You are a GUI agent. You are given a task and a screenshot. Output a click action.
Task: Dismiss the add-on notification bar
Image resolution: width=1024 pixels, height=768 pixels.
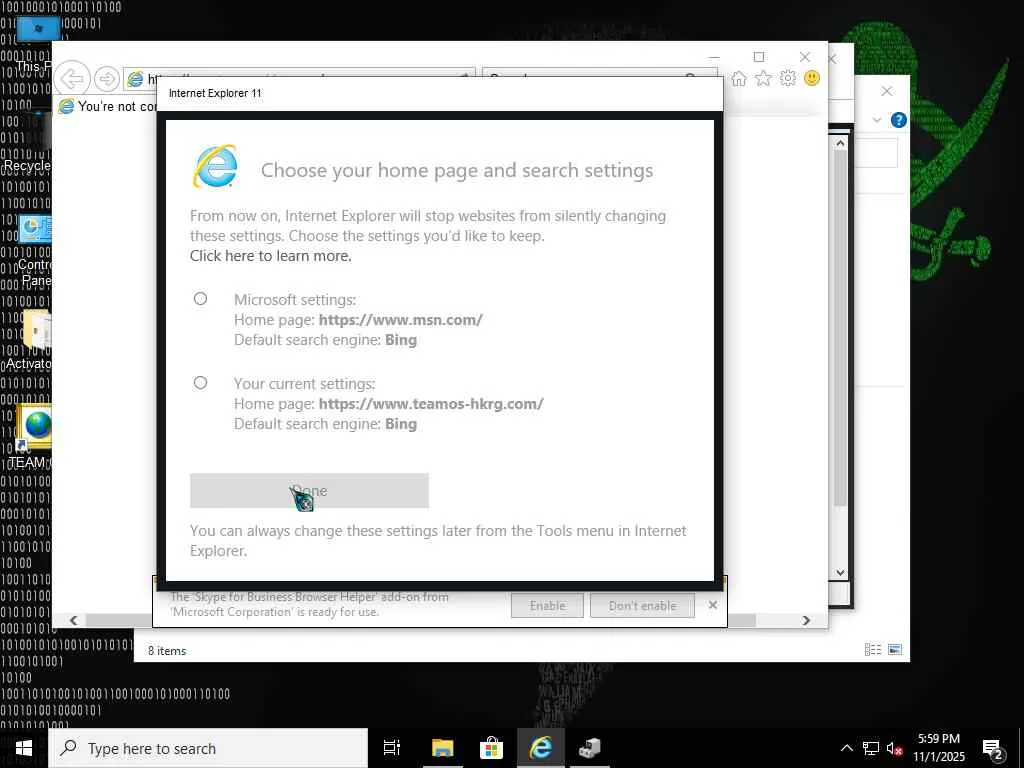click(712, 605)
